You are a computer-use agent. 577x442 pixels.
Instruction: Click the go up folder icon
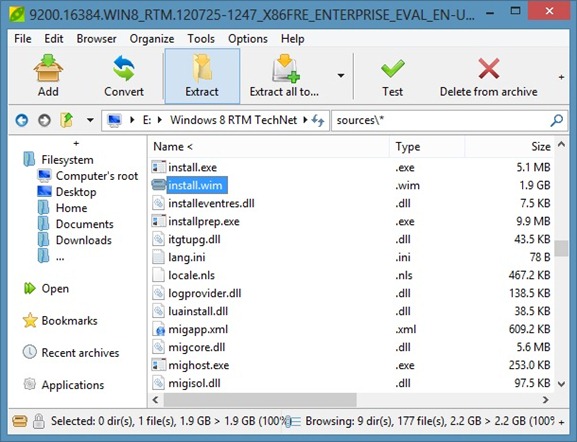[67, 120]
